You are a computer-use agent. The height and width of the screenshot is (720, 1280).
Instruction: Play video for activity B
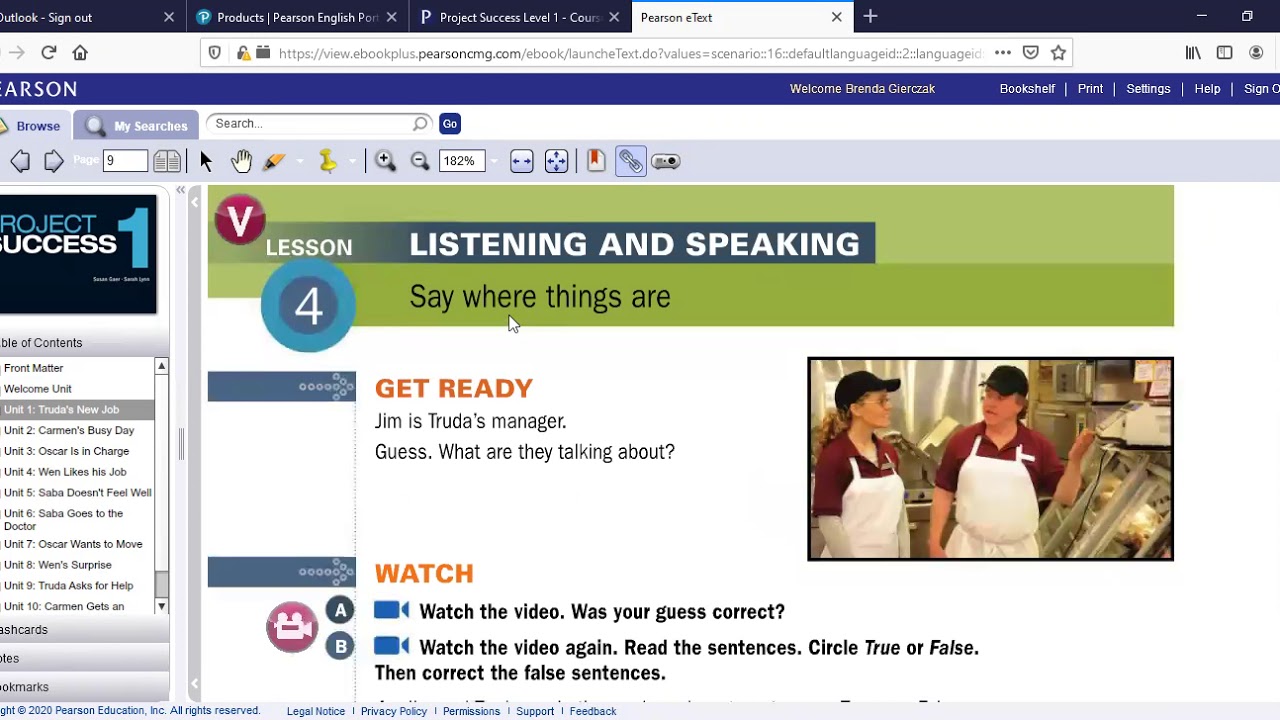click(392, 646)
